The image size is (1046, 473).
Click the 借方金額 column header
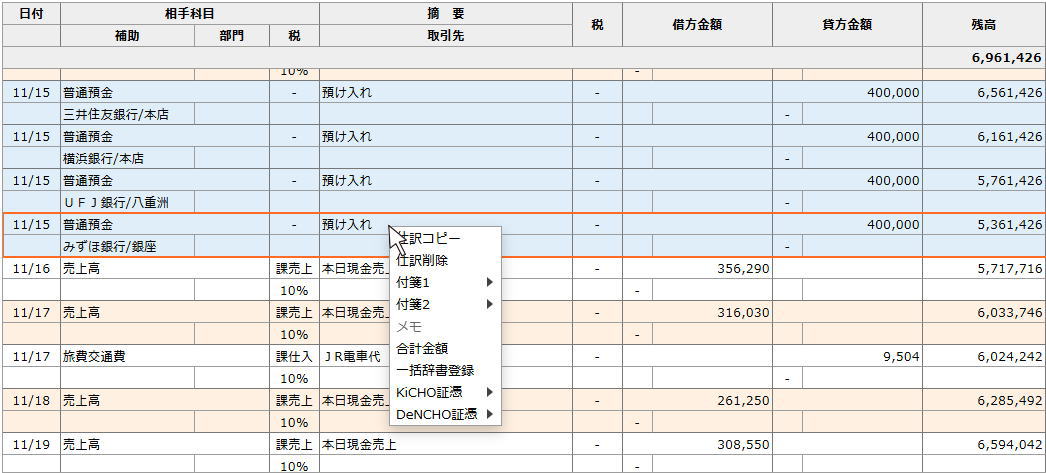pos(697,25)
